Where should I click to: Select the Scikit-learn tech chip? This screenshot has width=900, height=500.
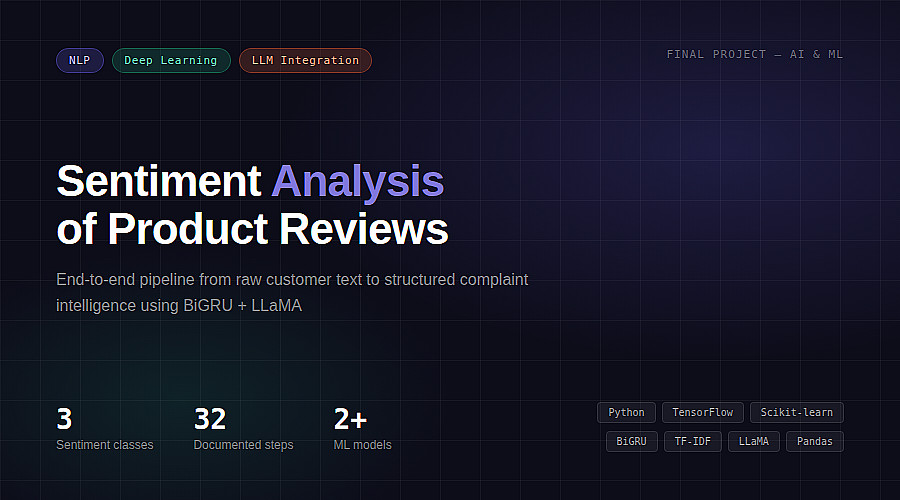[797, 412]
